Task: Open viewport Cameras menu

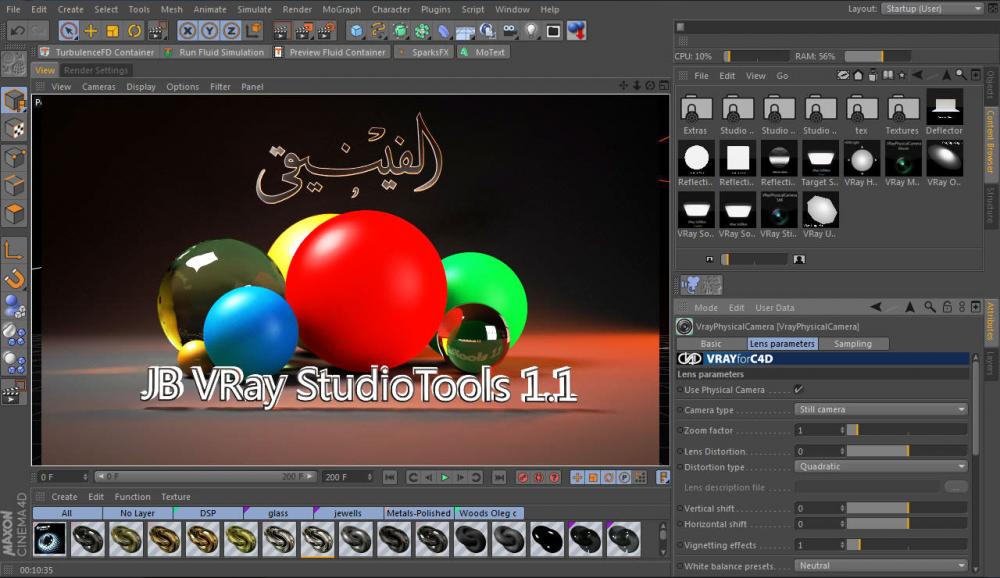Action: click(99, 87)
